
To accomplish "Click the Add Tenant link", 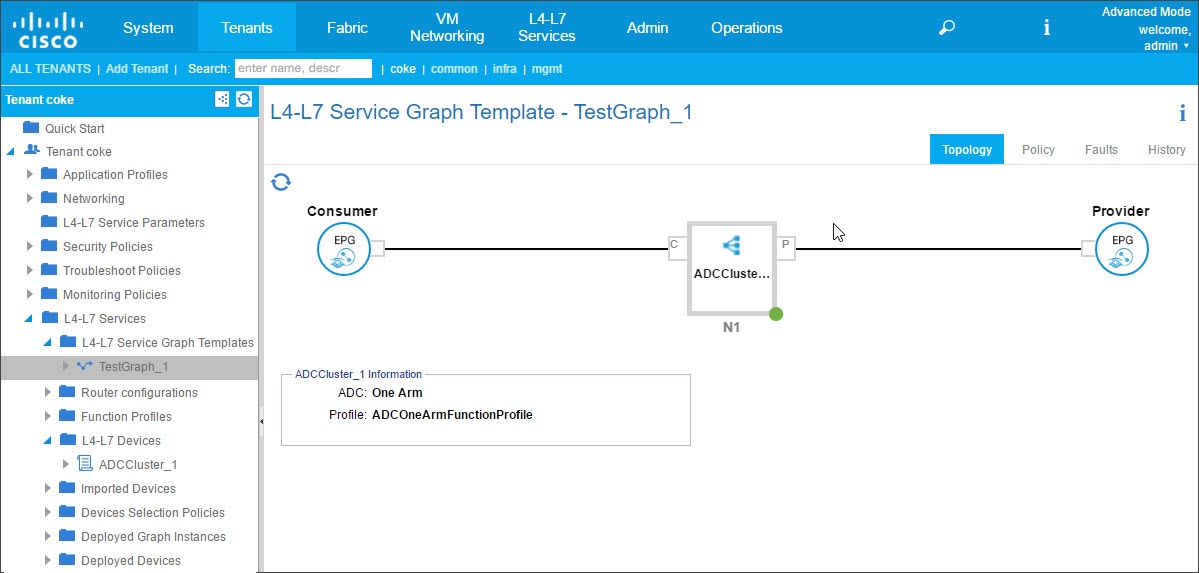I will [137, 69].
